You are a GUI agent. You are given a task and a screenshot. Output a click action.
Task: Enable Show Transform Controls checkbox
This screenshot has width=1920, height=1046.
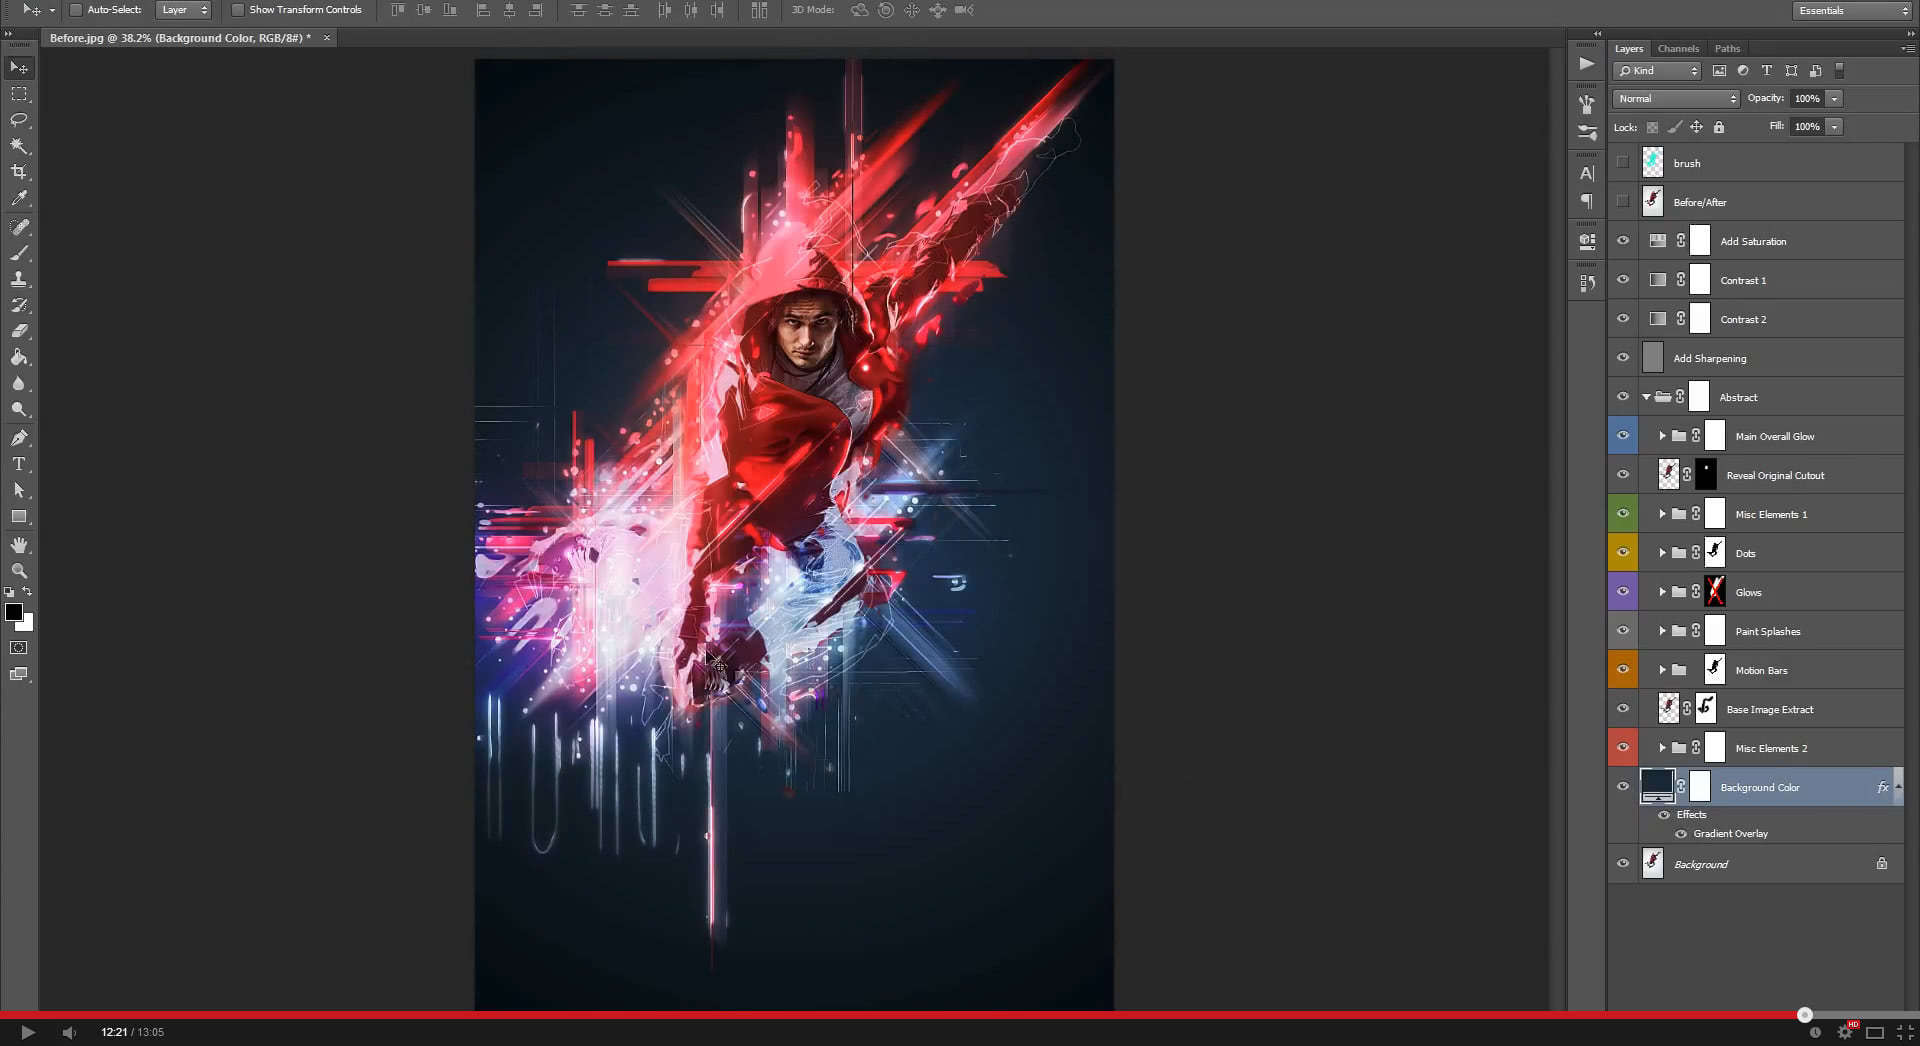pyautogui.click(x=238, y=10)
